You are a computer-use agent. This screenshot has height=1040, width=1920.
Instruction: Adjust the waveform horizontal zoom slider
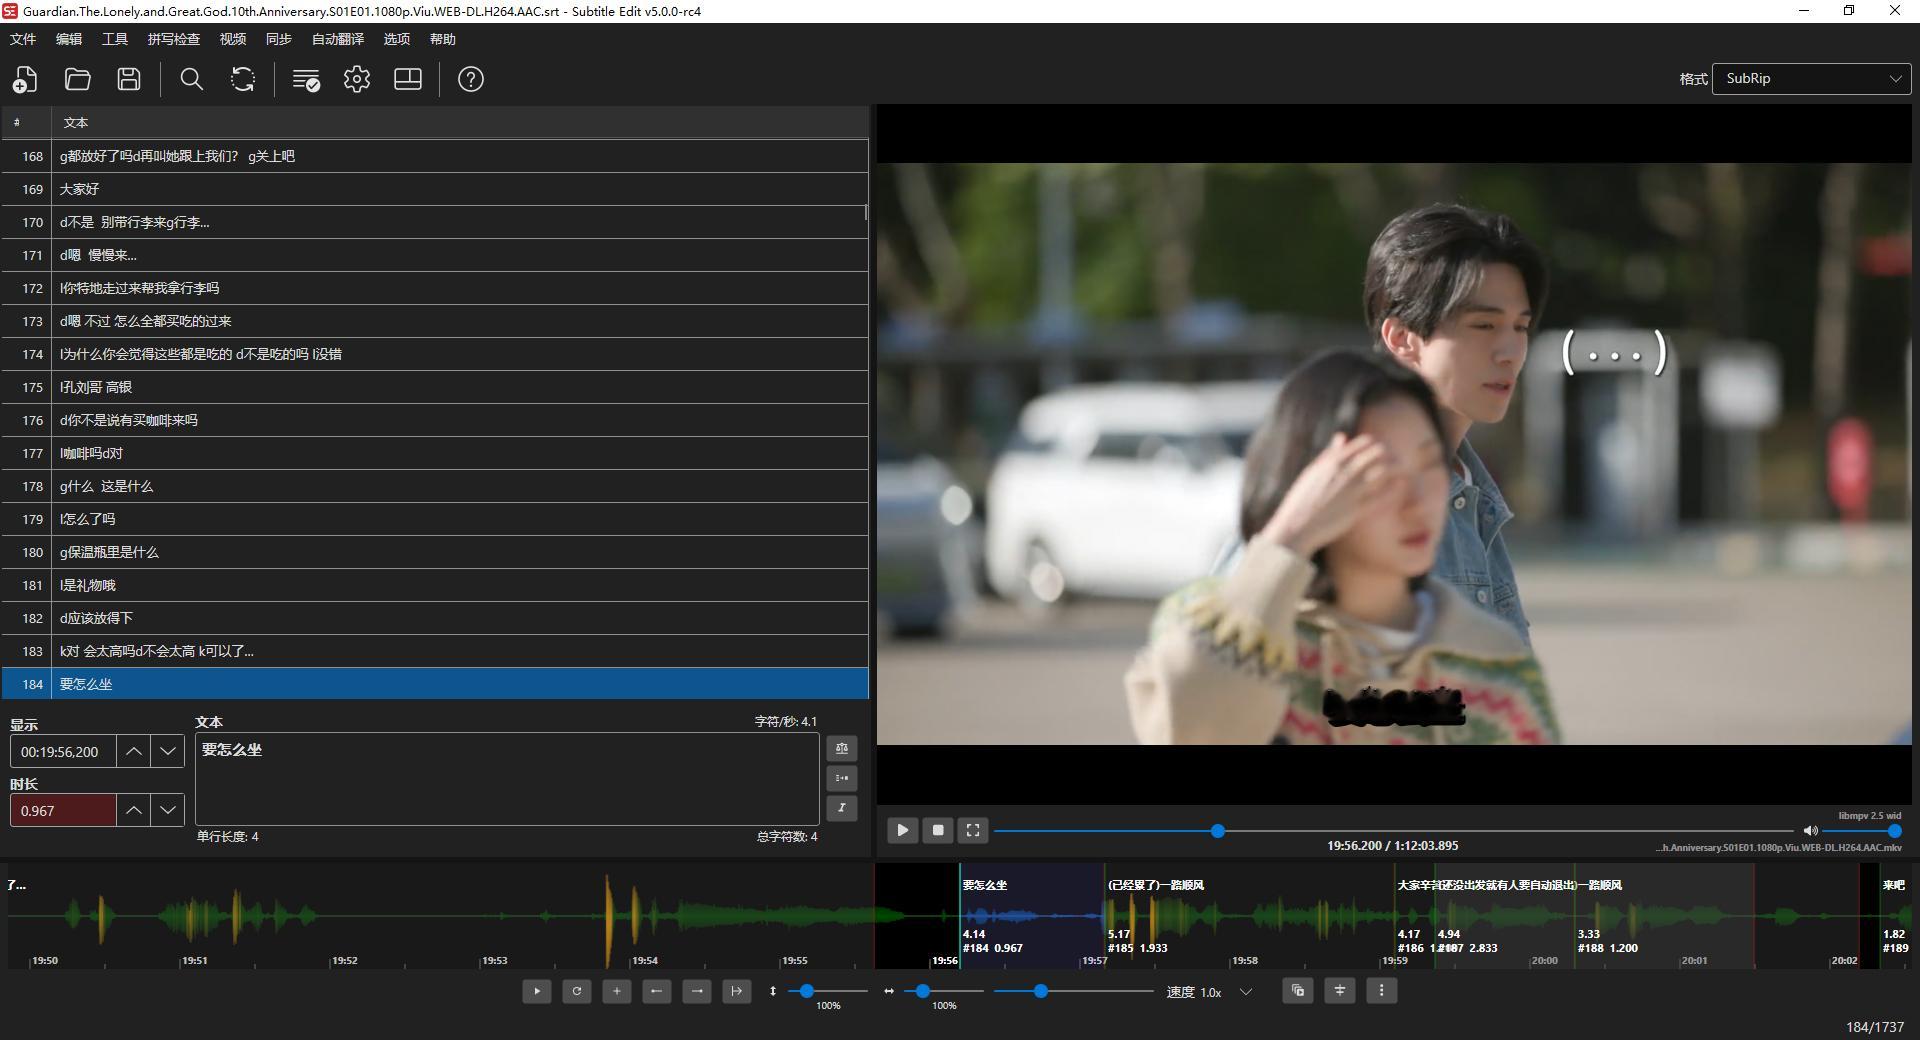pyautogui.click(x=944, y=991)
